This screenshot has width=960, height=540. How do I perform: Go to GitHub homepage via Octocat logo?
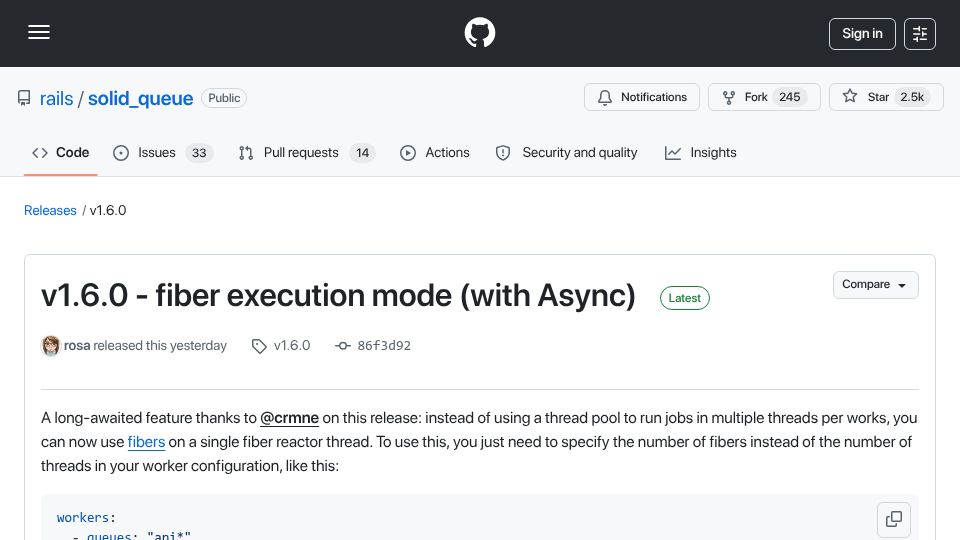(480, 32)
